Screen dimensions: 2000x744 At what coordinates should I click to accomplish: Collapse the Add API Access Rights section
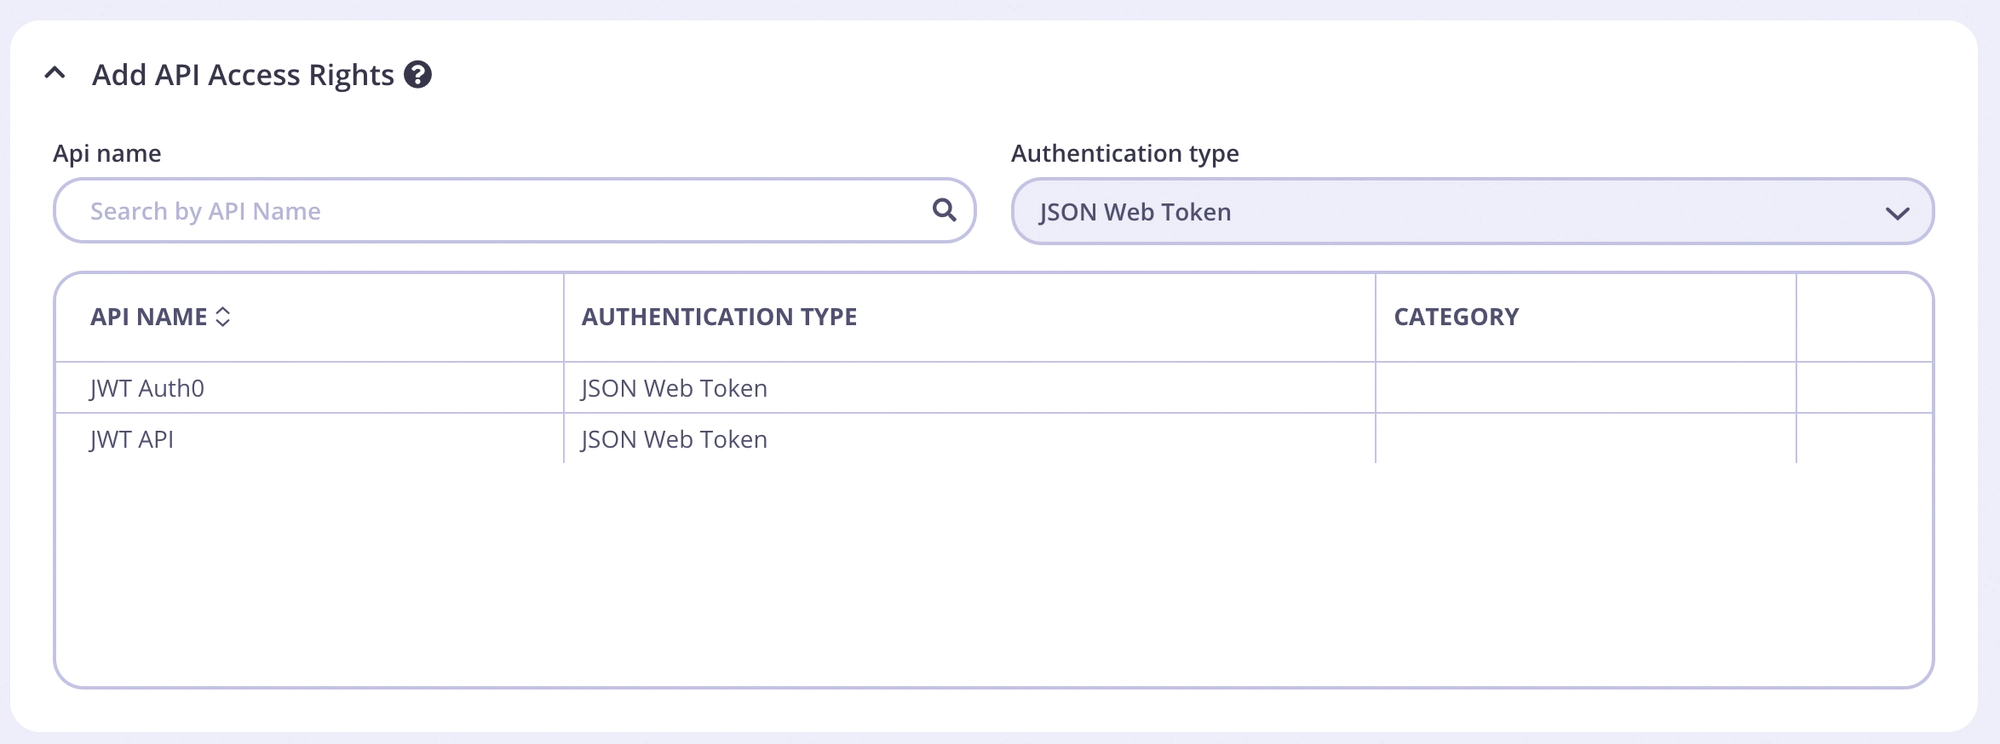(55, 74)
